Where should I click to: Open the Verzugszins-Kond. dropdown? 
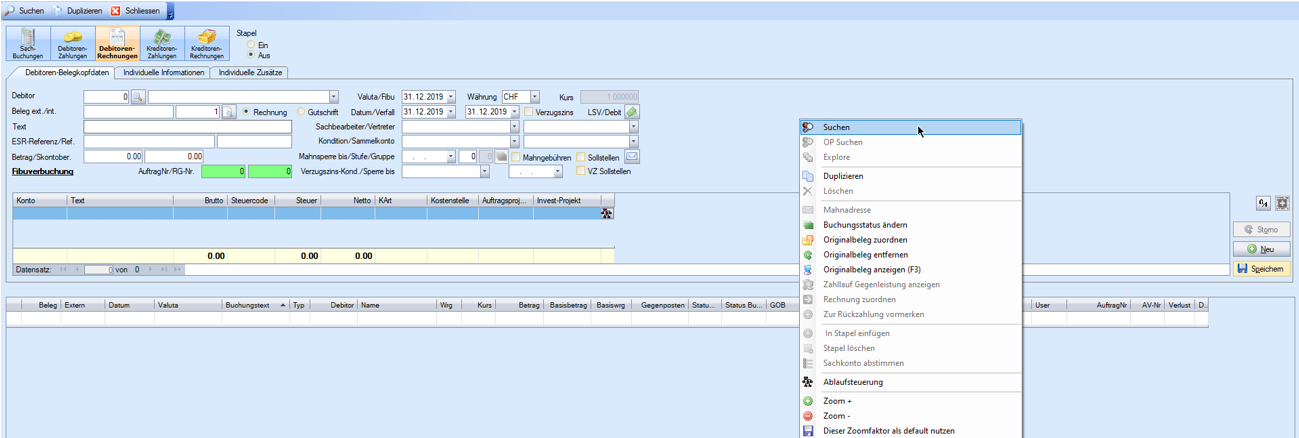[x=485, y=172]
